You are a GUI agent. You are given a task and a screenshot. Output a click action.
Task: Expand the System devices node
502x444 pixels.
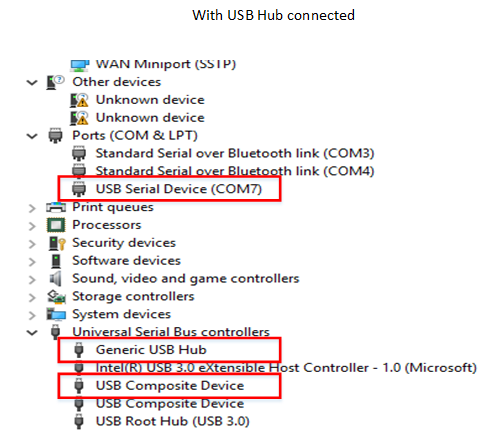click(x=32, y=315)
